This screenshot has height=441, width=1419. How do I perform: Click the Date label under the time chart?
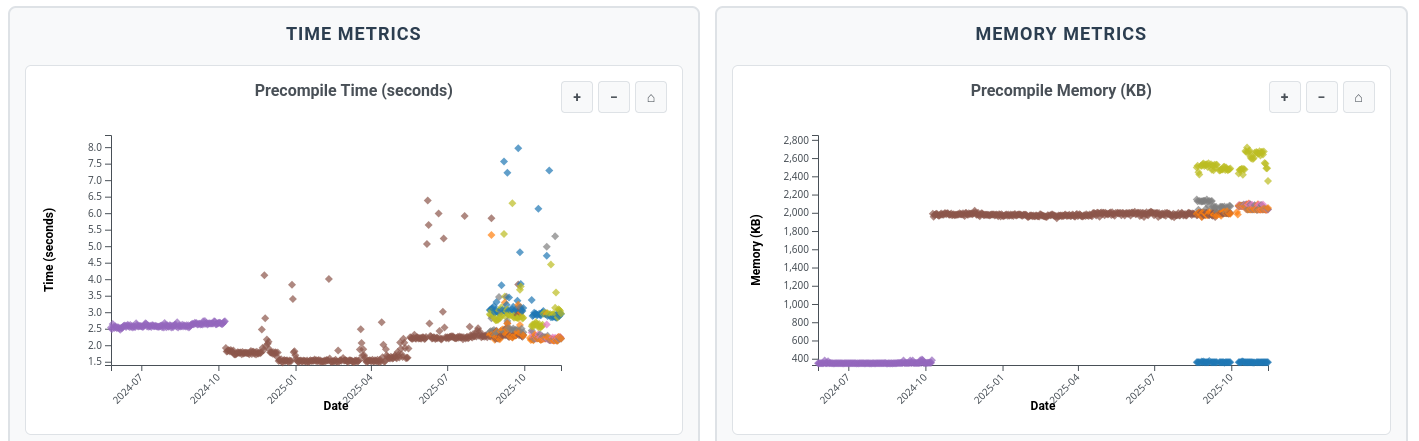tap(336, 406)
